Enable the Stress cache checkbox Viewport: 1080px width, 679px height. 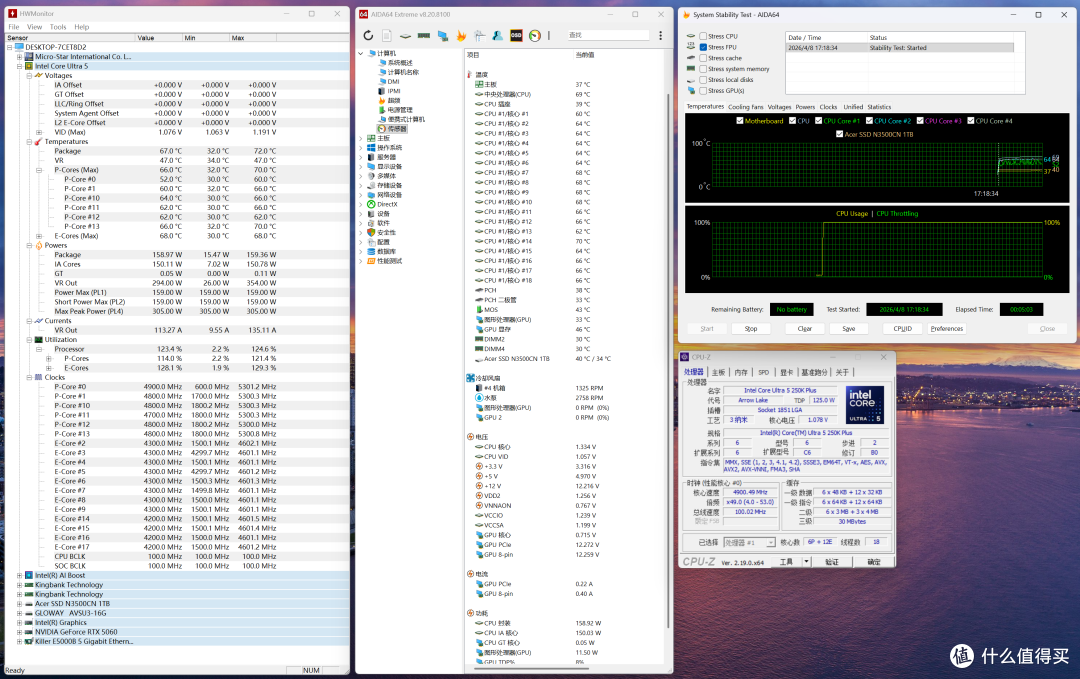pos(703,58)
